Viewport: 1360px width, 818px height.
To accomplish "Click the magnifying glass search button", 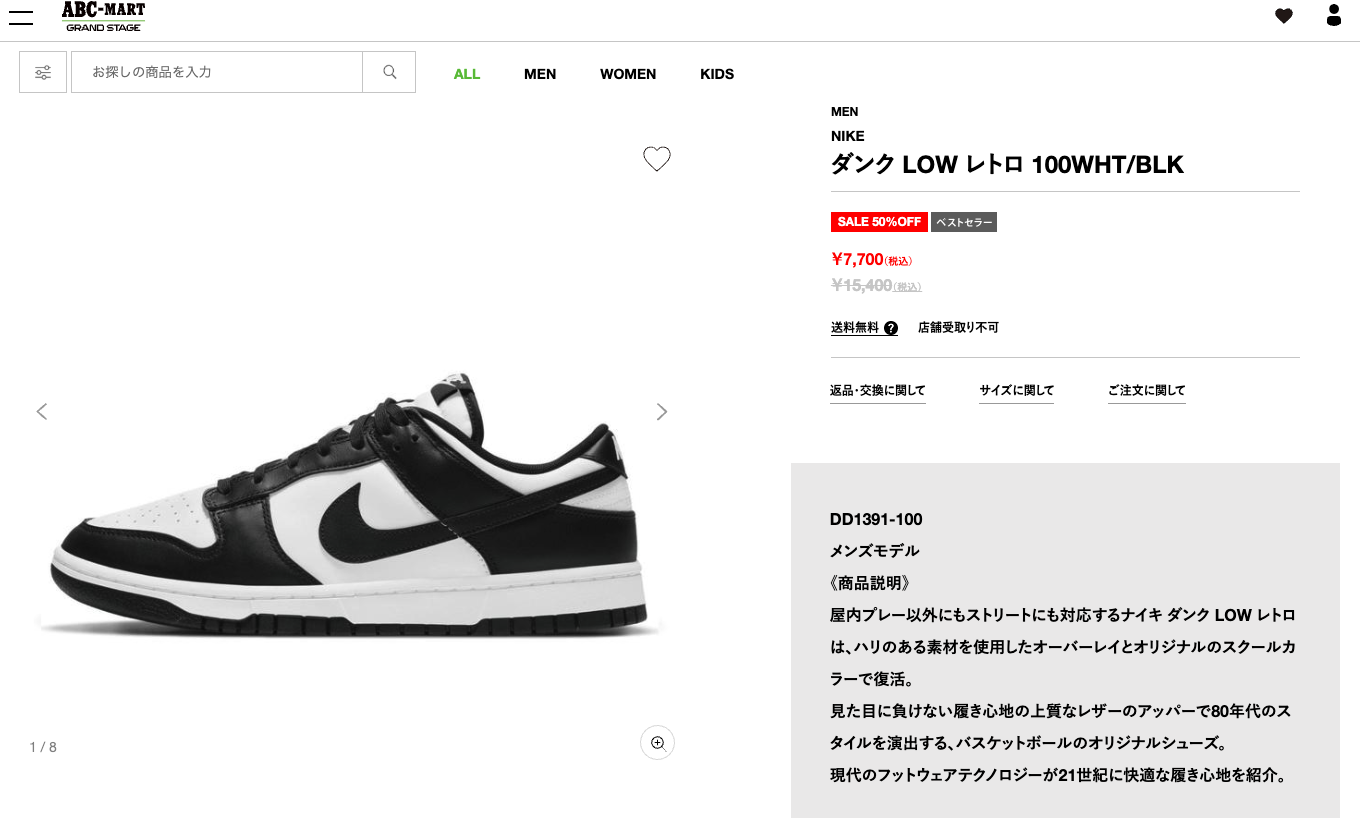I will [389, 72].
